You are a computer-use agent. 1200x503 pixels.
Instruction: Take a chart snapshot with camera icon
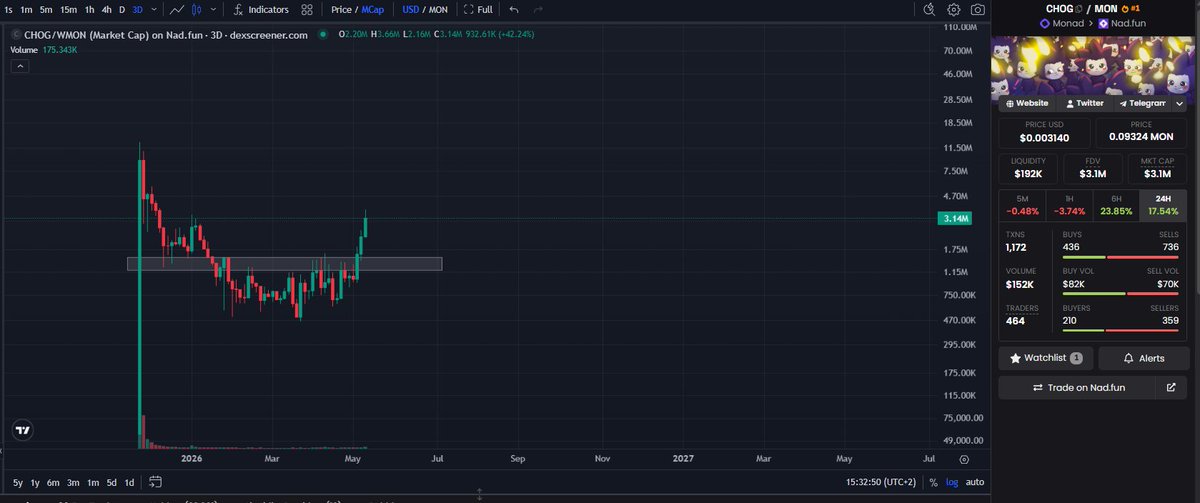click(x=977, y=9)
